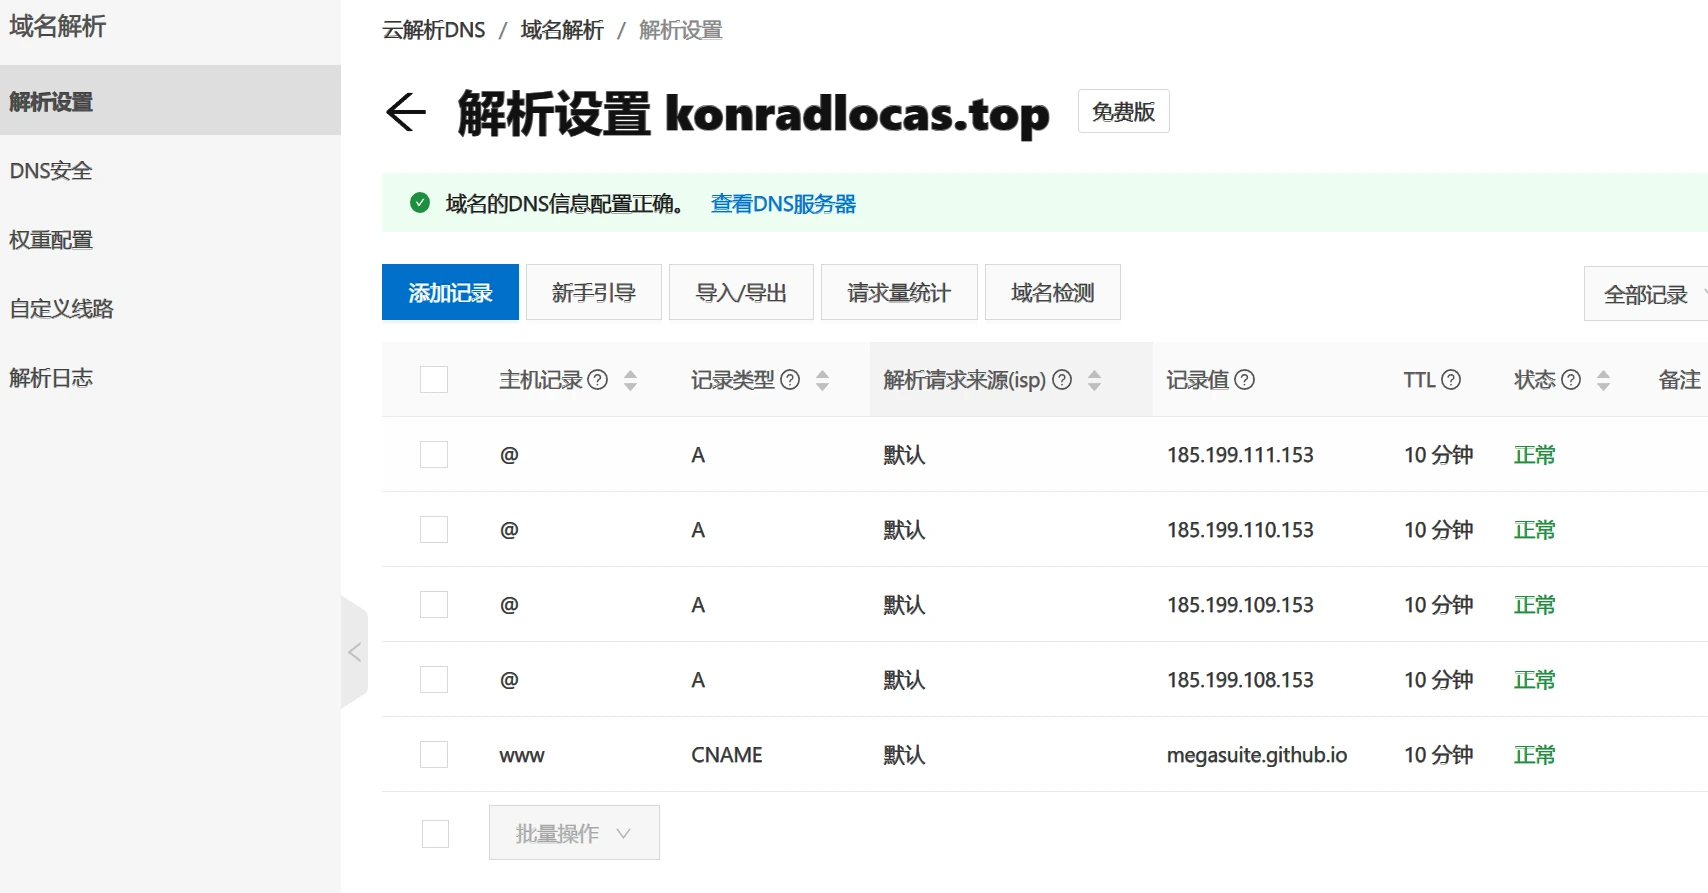Toggle the select-all checkbox in table header
Screen dimensions: 1708x893
pyautogui.click(x=434, y=380)
